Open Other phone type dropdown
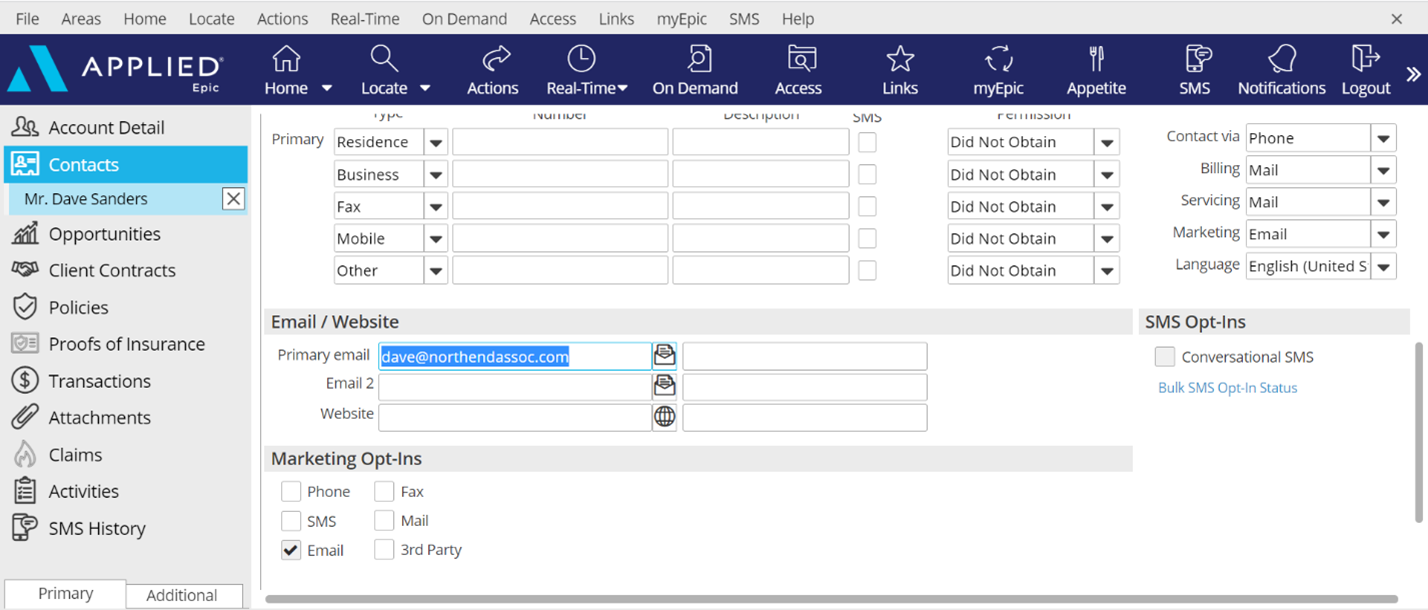The image size is (1428, 610). 436,270
